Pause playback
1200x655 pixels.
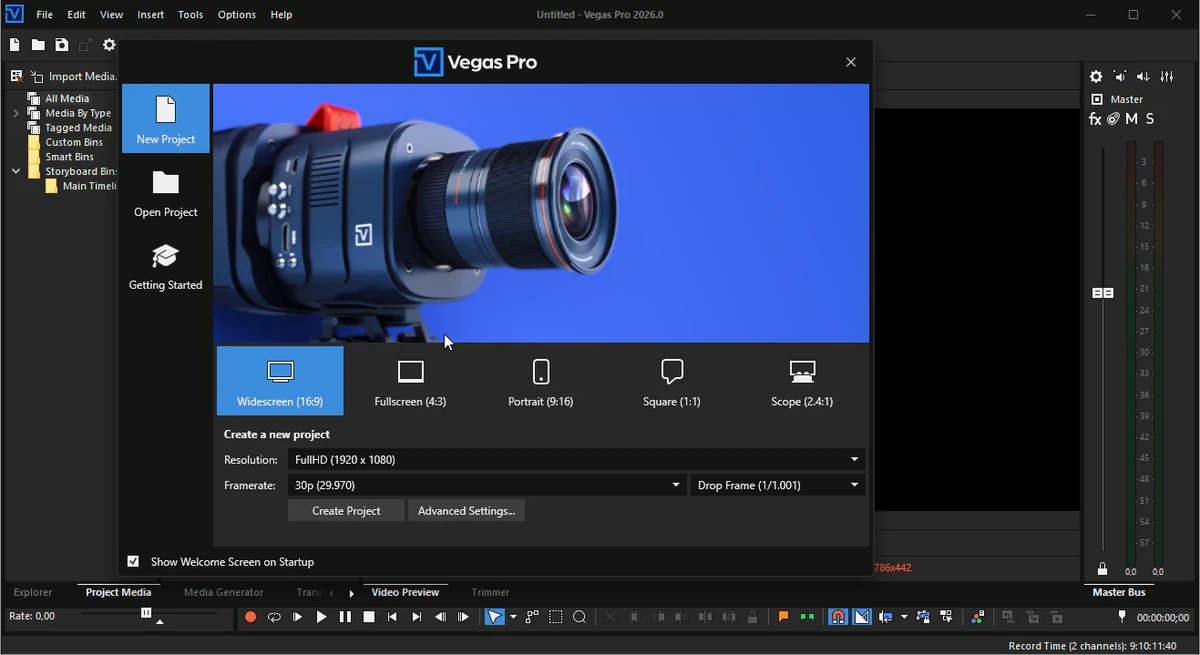[x=345, y=617]
